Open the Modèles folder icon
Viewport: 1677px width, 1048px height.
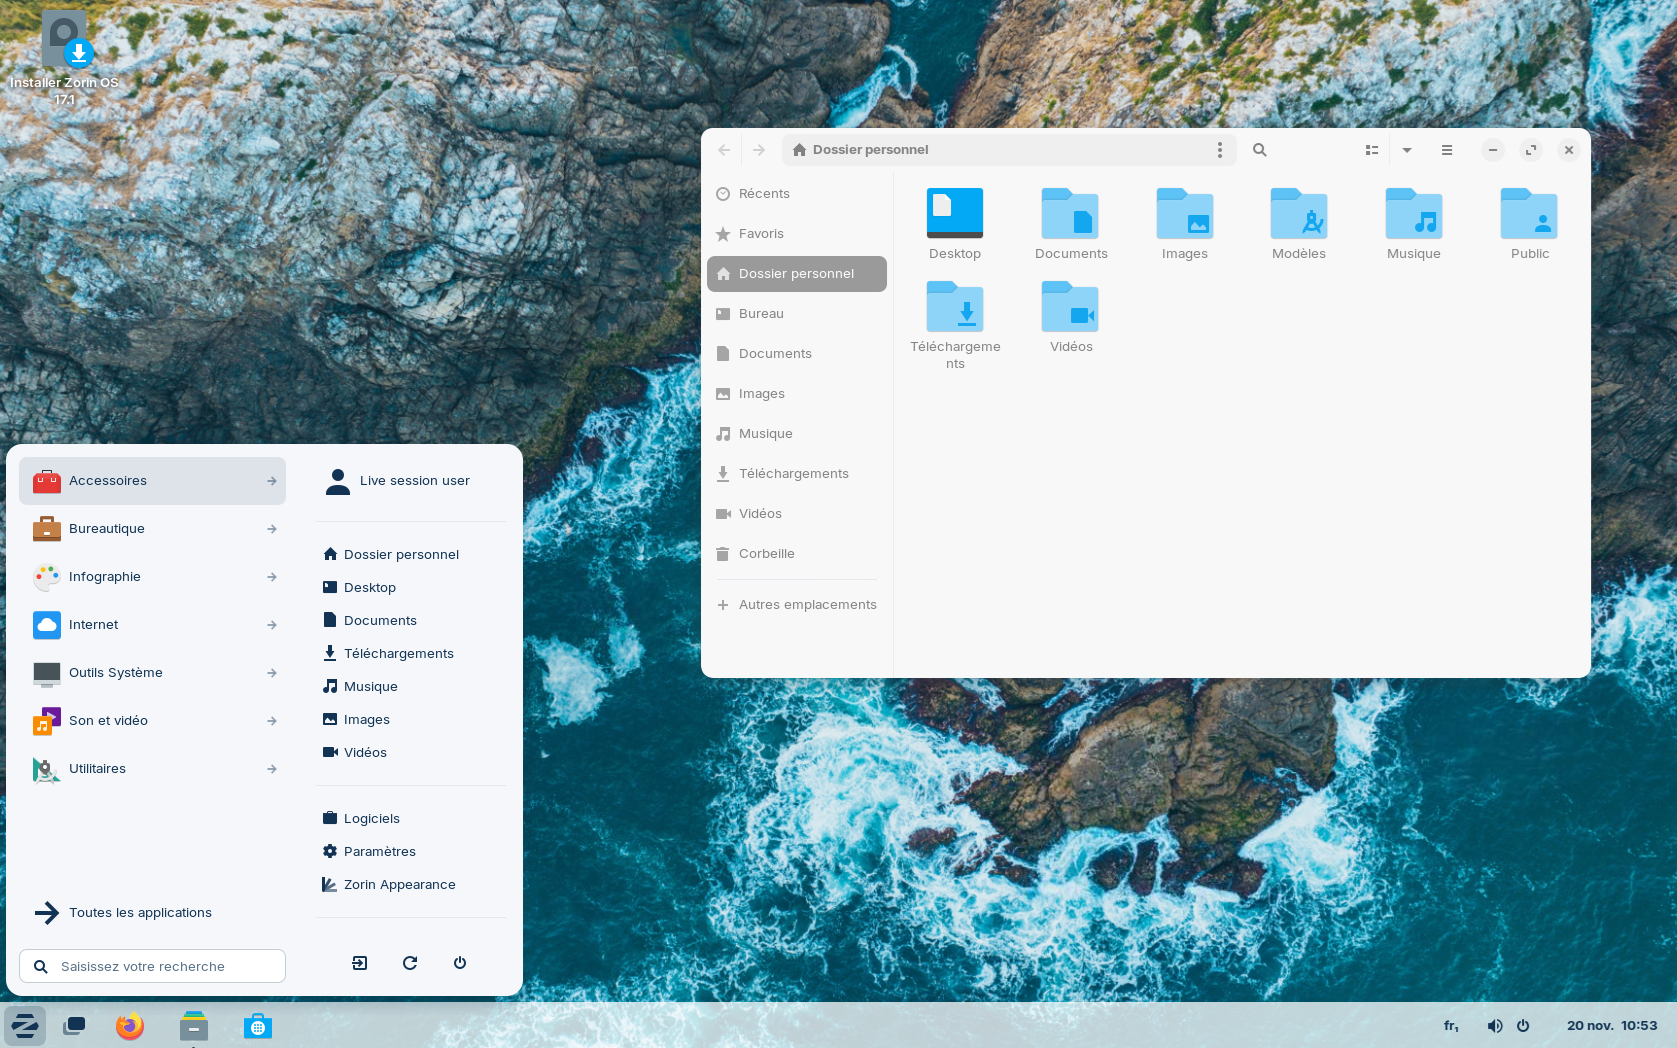[x=1298, y=225]
